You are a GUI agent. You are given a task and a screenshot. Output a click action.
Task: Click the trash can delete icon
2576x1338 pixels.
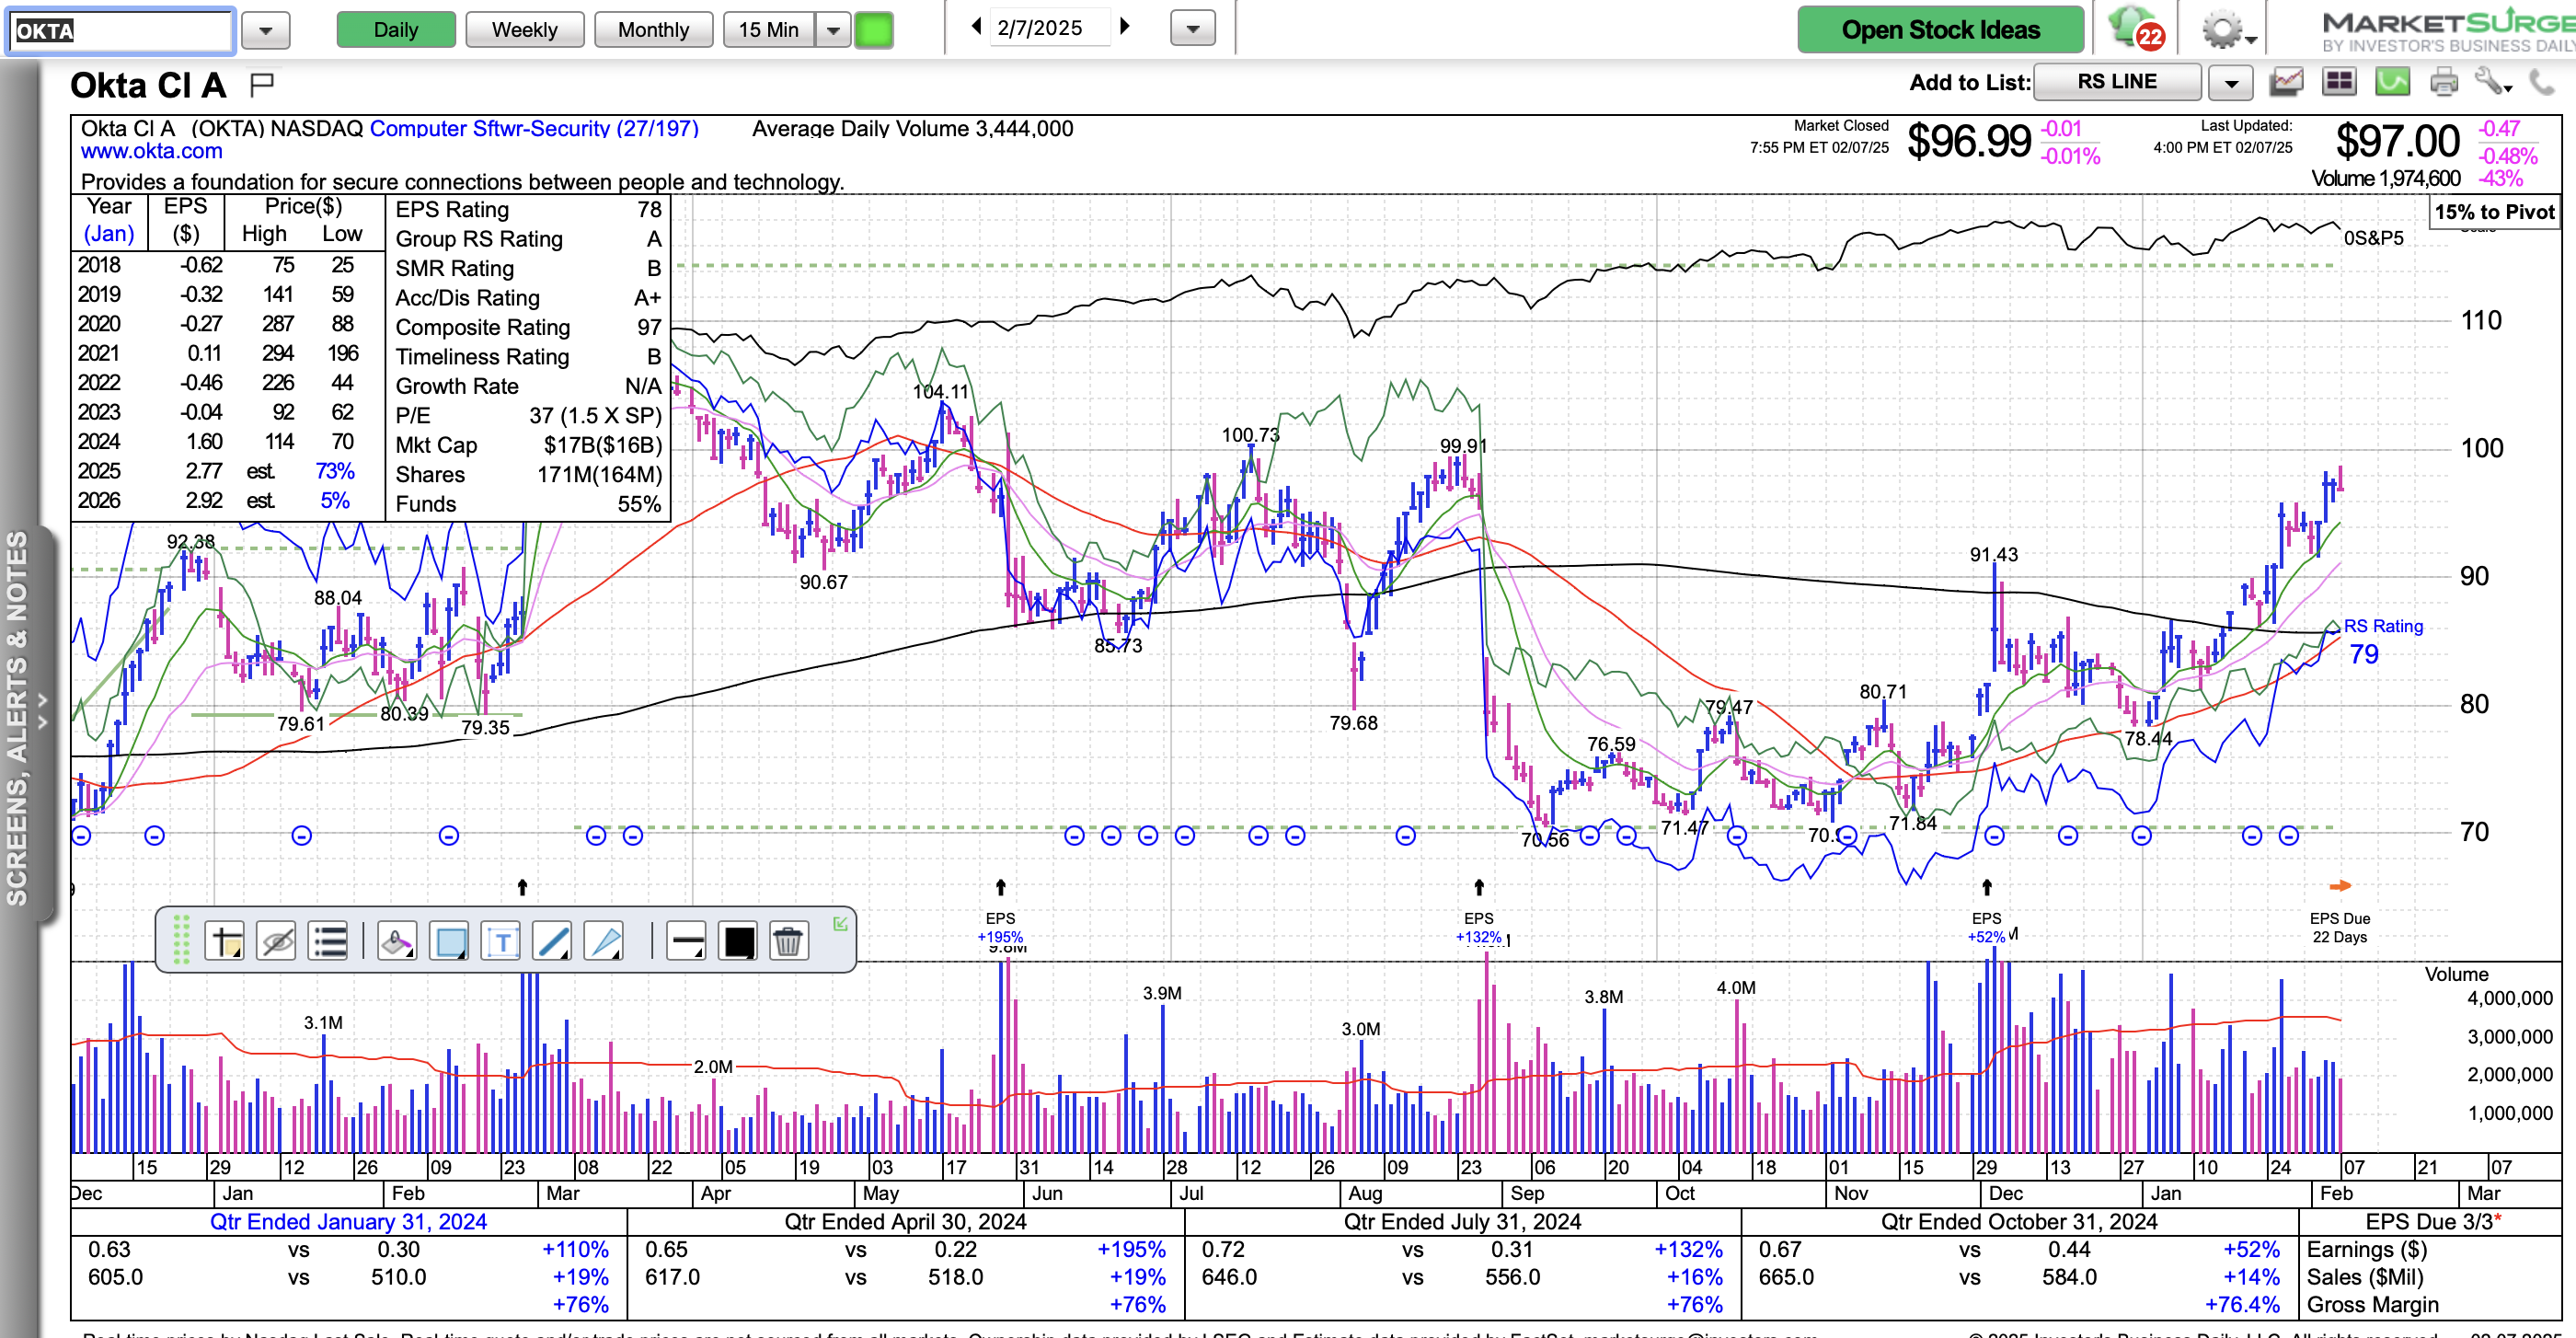(x=788, y=941)
